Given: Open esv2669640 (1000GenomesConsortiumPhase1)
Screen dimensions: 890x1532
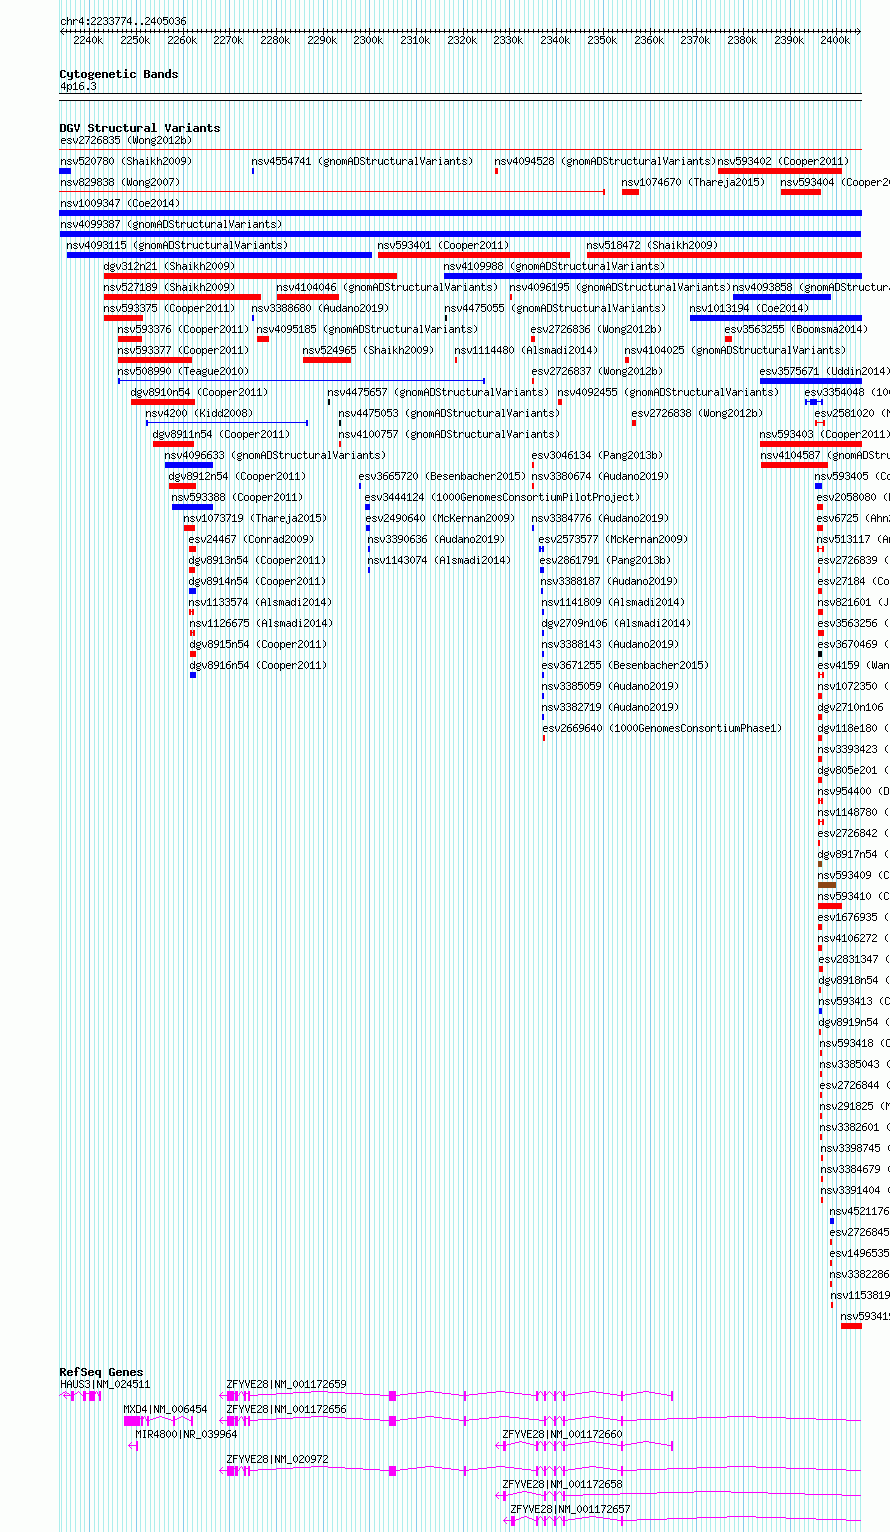Looking at the screenshot, I should pyautogui.click(x=663, y=728).
